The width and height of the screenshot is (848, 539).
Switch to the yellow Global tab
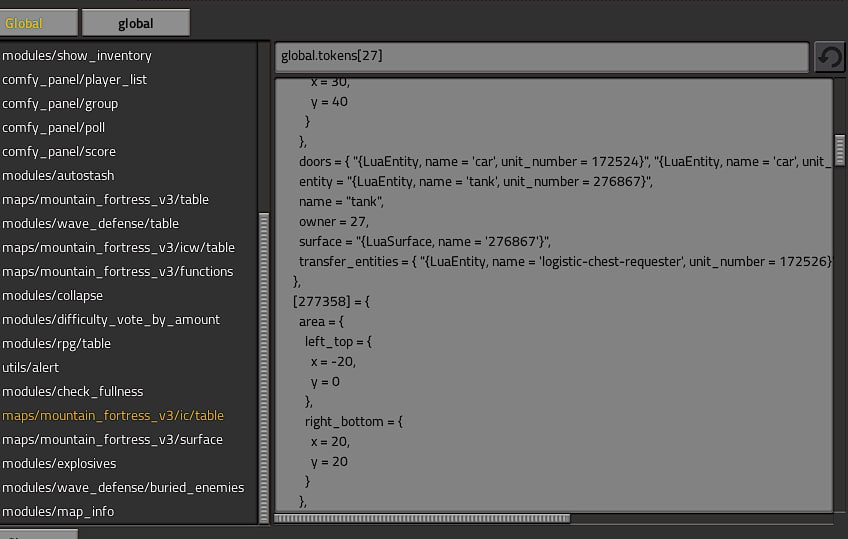[38, 23]
